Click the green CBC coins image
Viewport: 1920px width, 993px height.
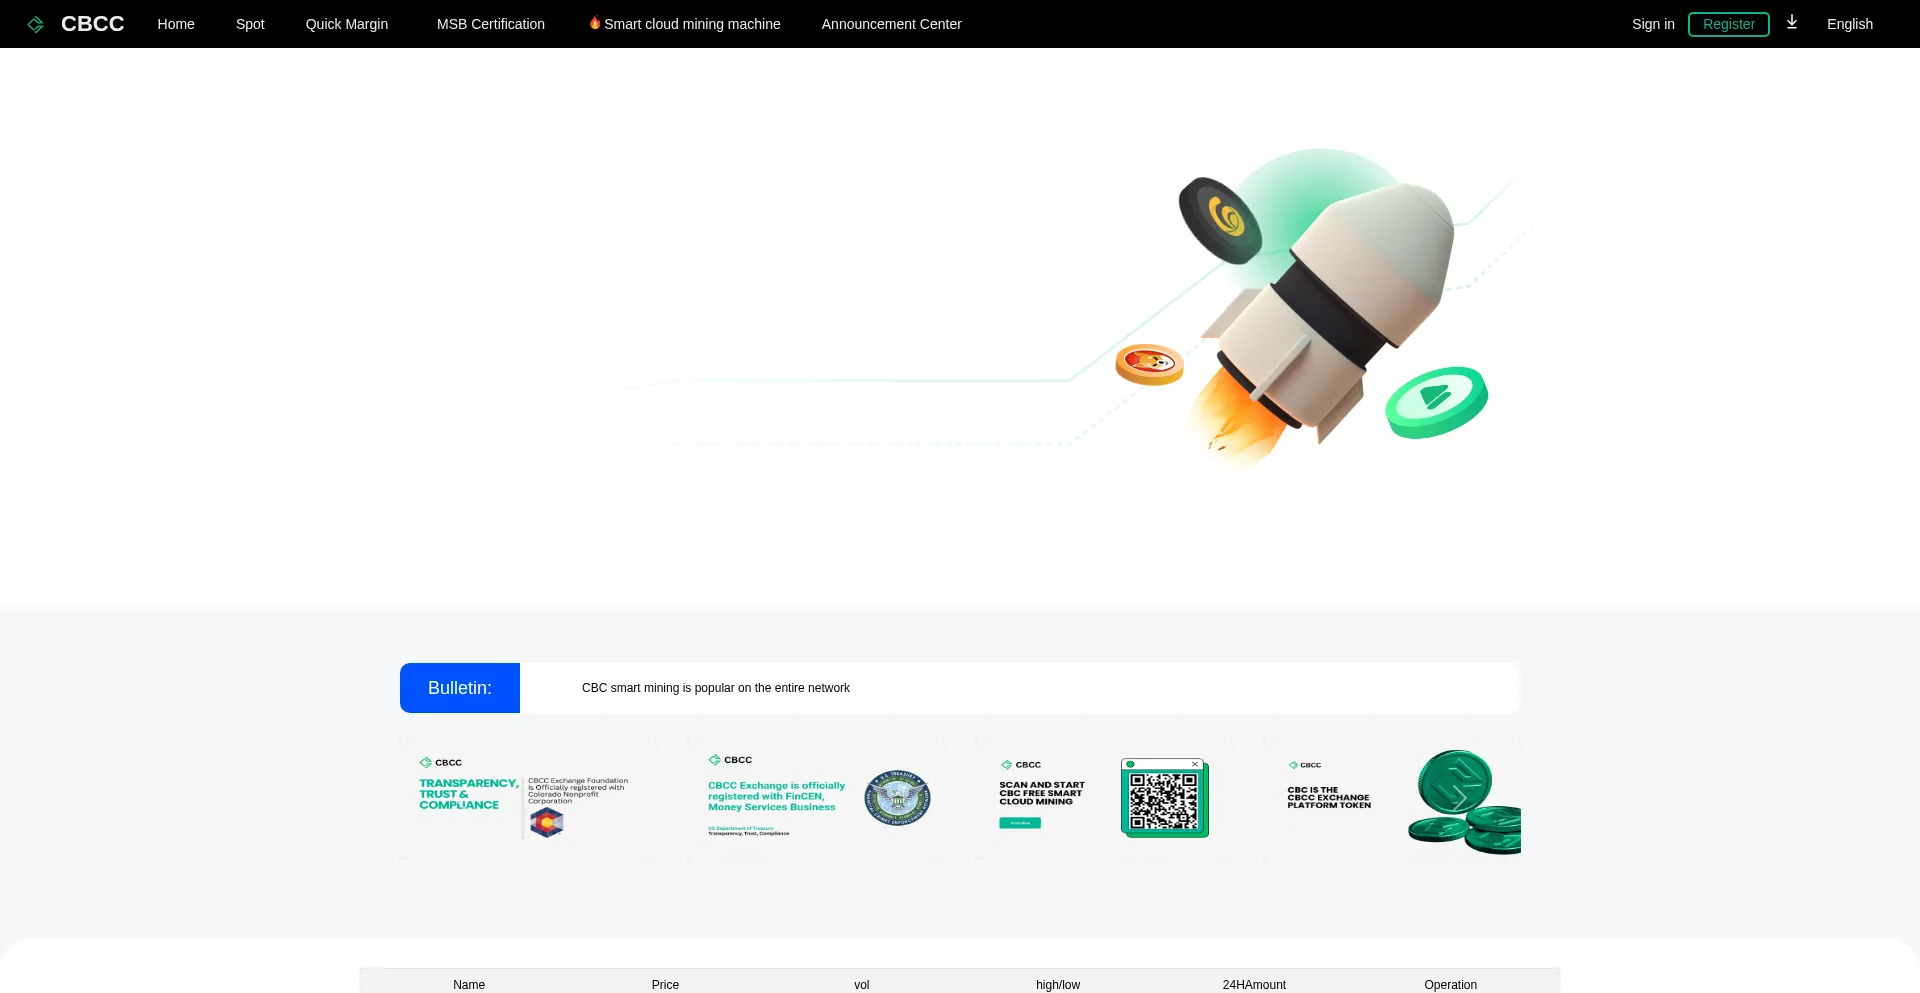tap(1464, 802)
